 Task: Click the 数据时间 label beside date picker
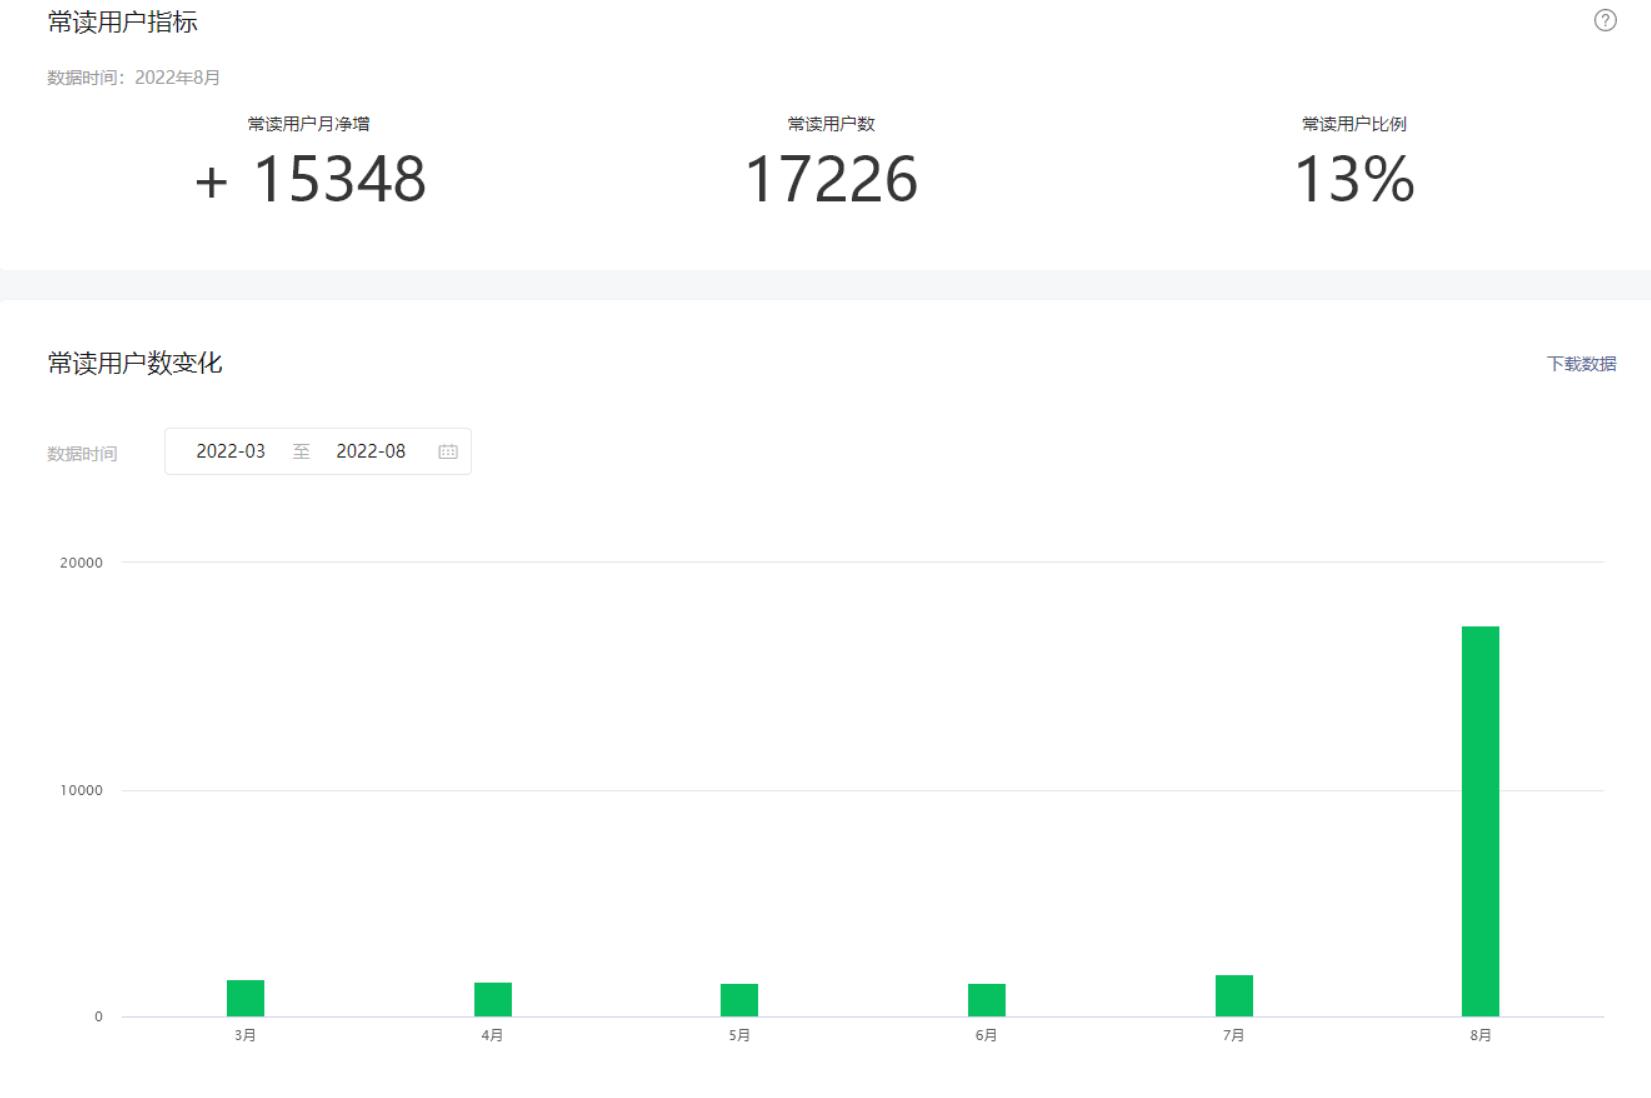point(82,454)
